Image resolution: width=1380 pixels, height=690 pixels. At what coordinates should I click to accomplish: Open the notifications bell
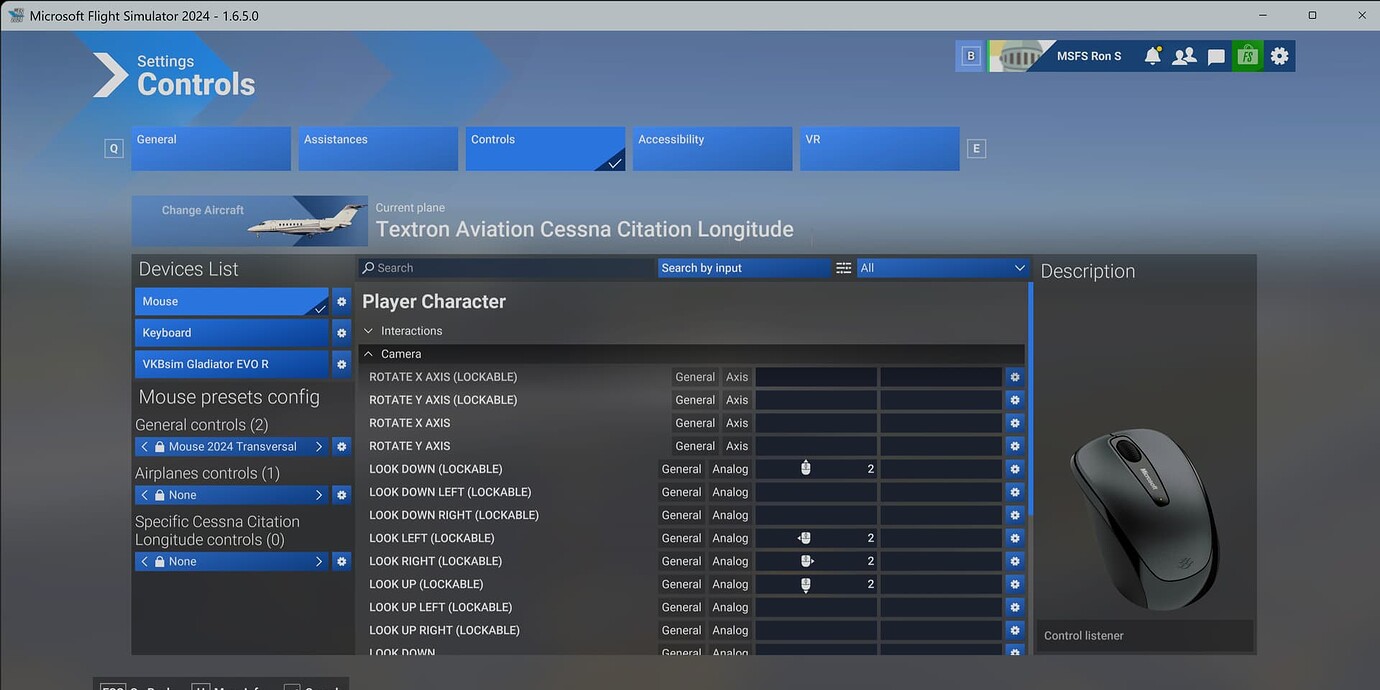coord(1153,56)
